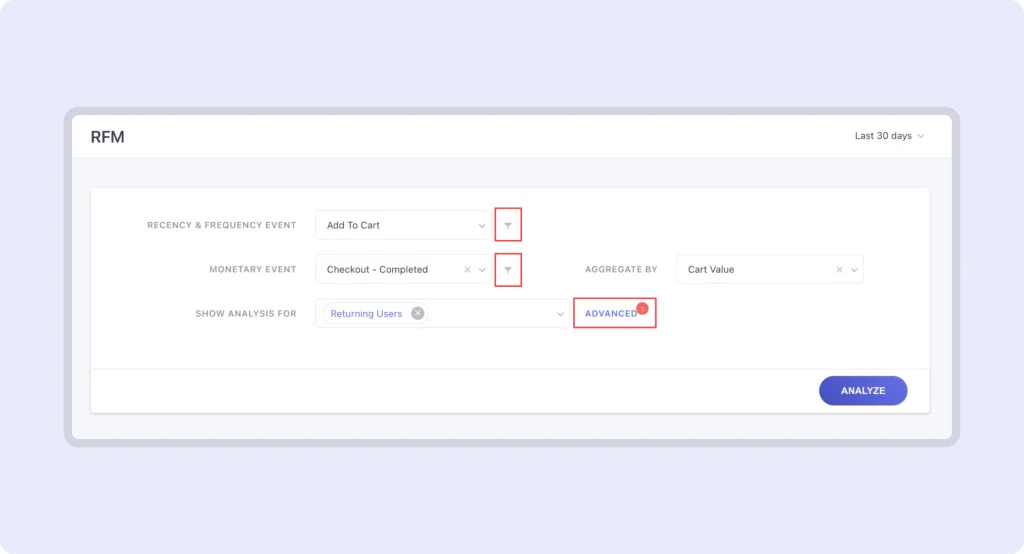Viewport: 1024px width, 554px height.
Task: Click the RFM page title
Action: pyautogui.click(x=108, y=137)
